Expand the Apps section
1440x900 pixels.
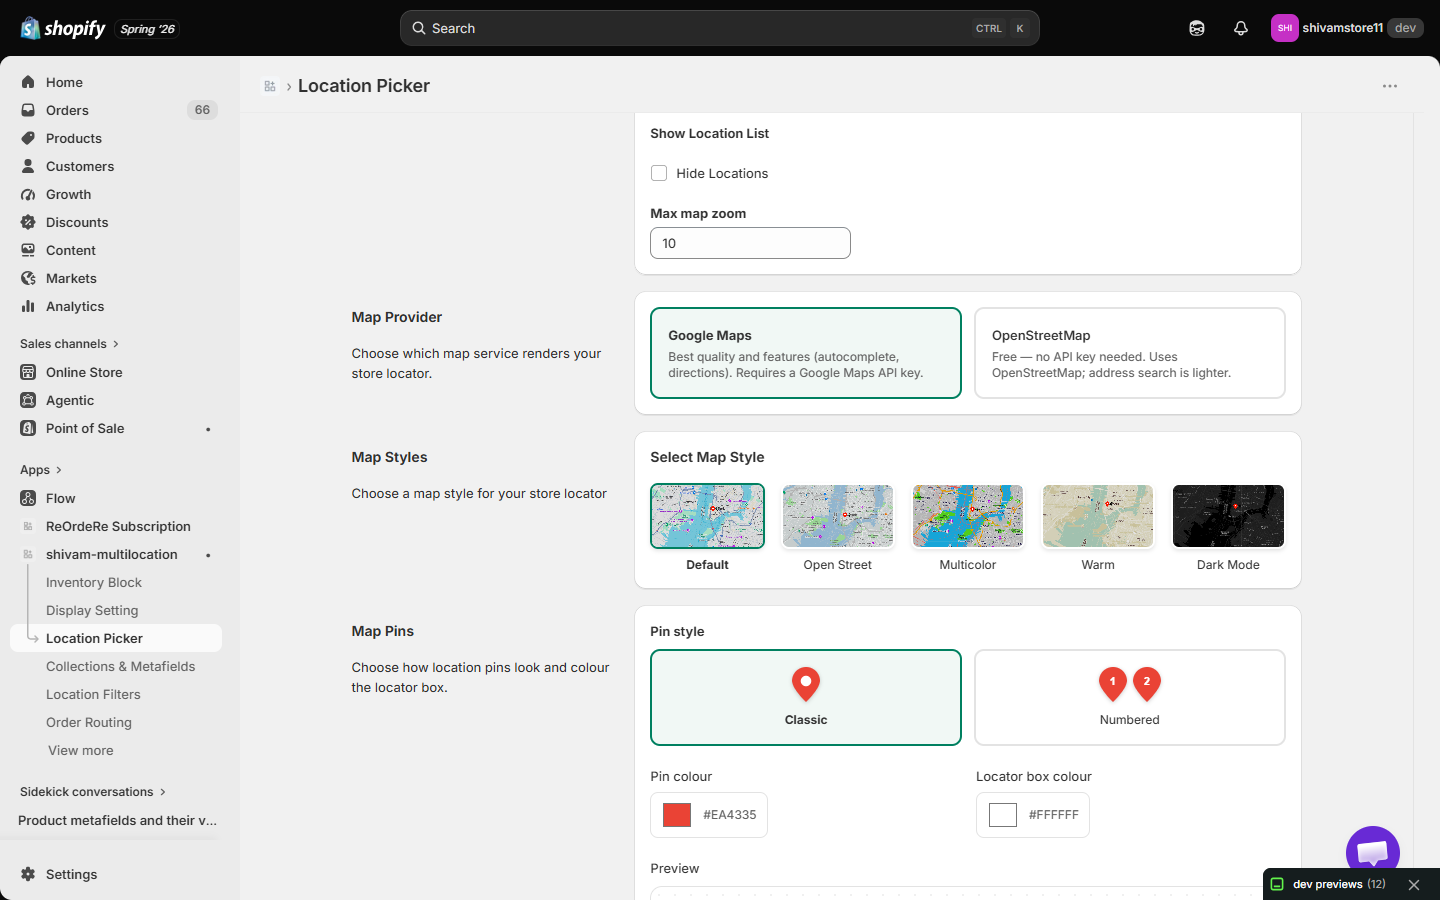click(x=41, y=470)
